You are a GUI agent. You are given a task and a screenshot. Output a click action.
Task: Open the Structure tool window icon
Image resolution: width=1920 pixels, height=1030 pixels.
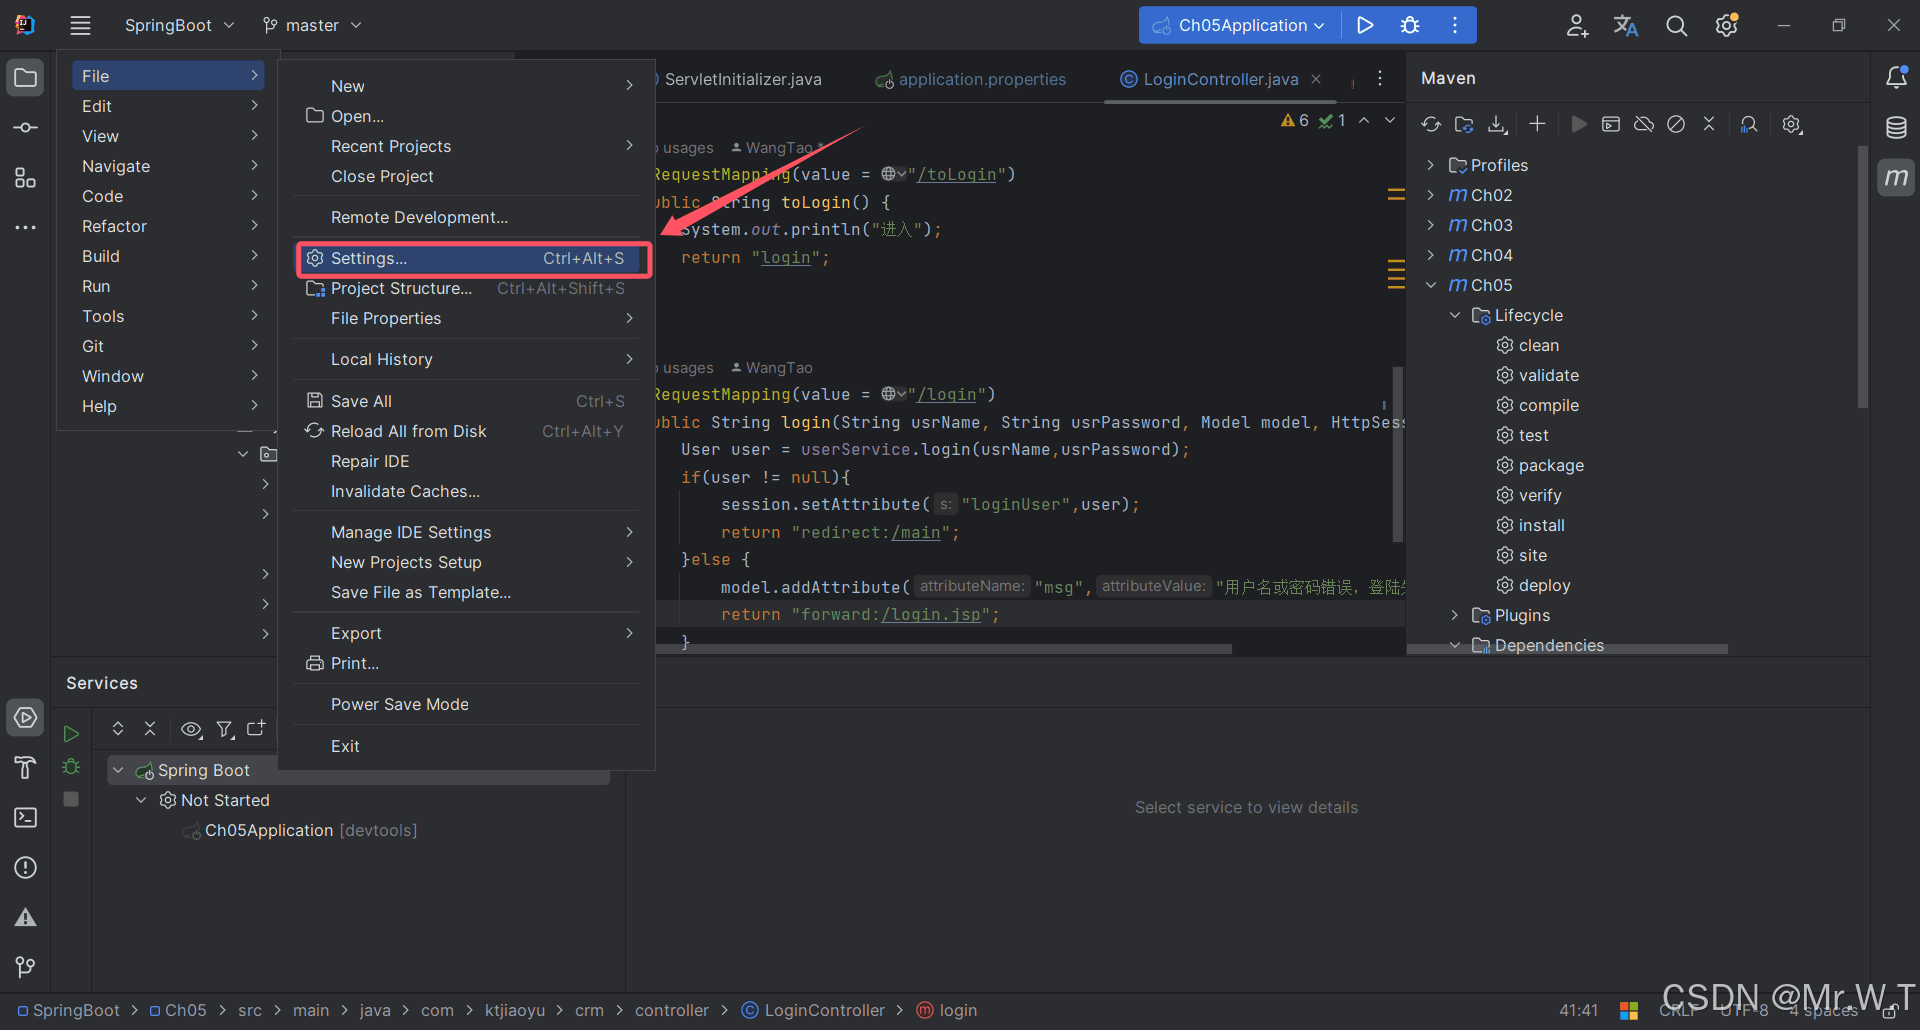26,178
